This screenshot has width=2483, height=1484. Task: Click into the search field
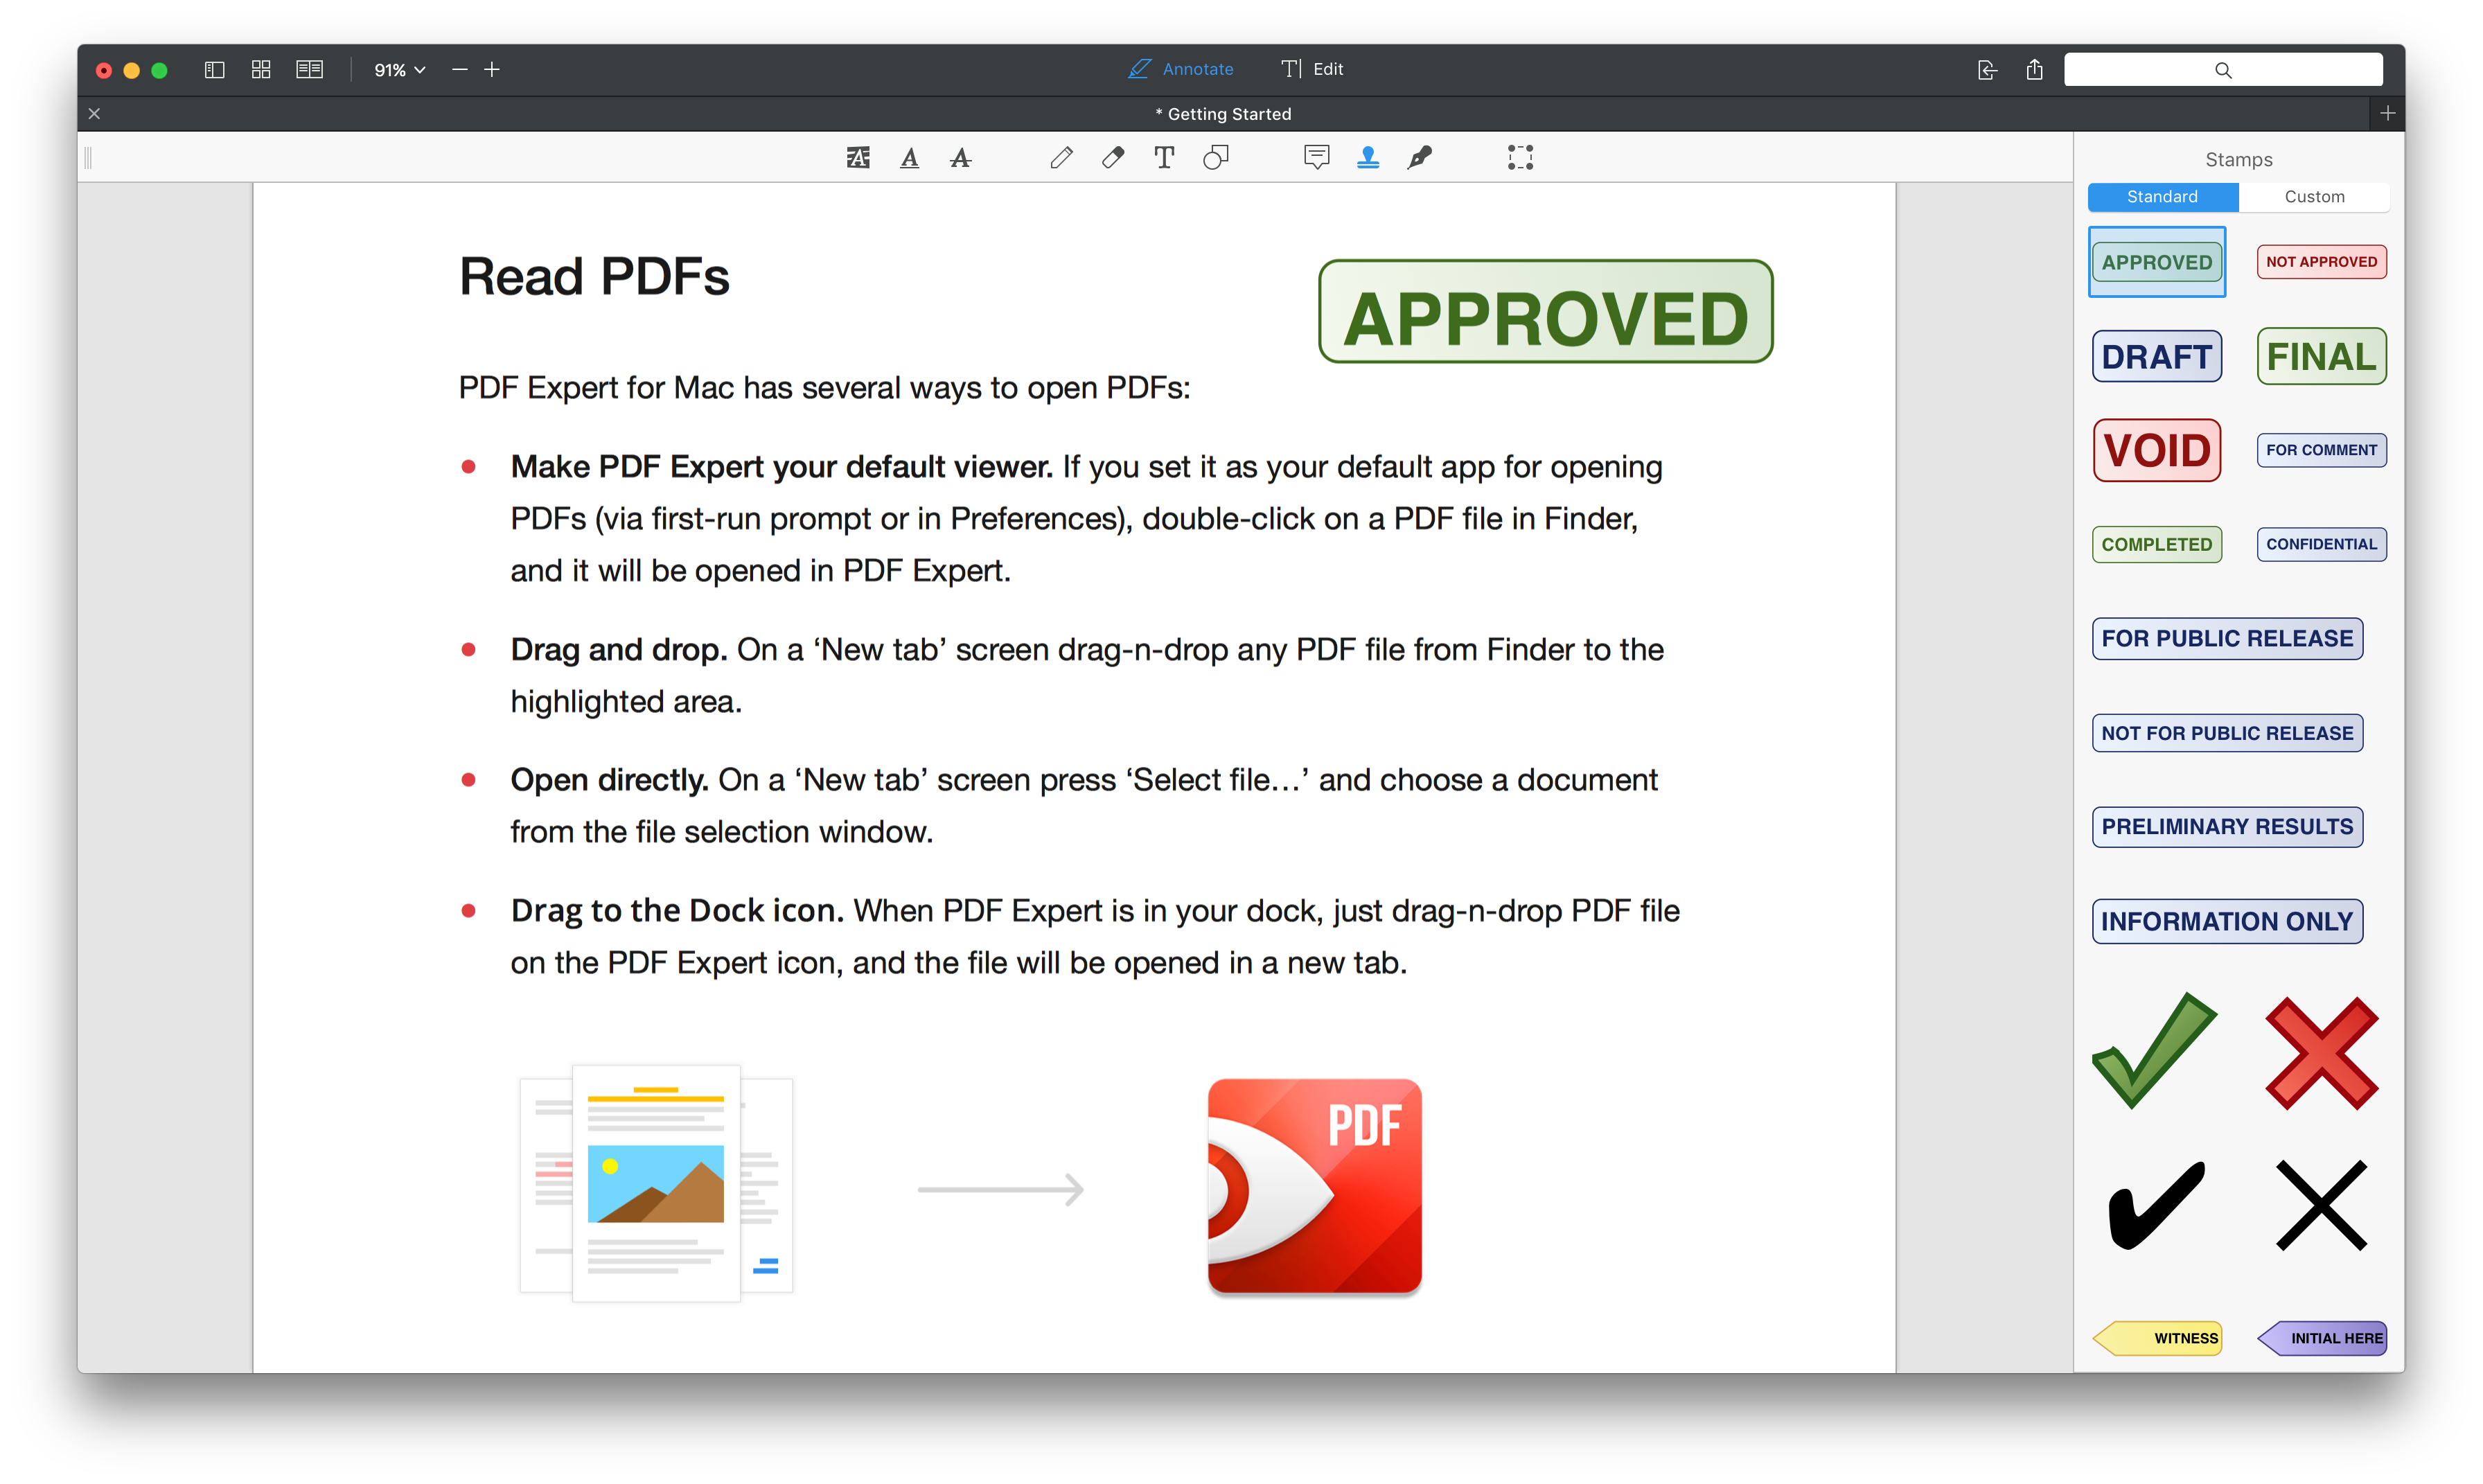click(x=2222, y=70)
